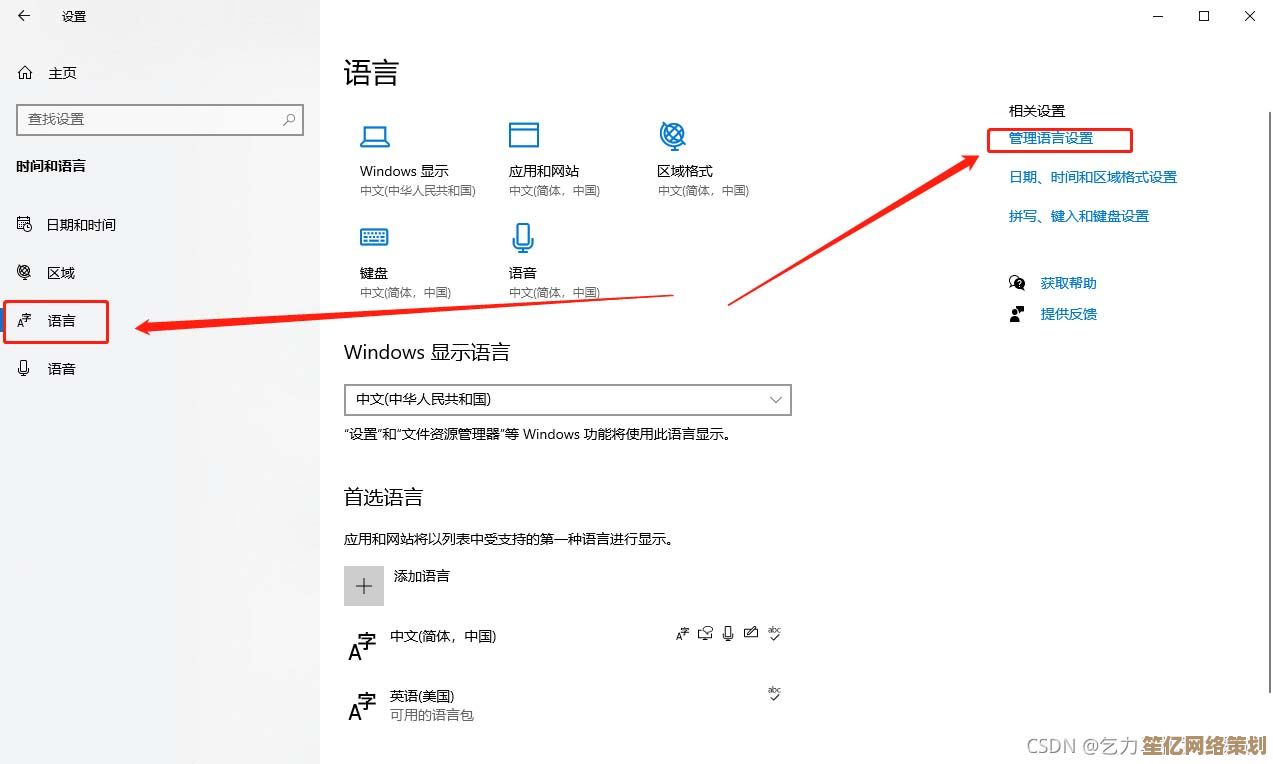The width and height of the screenshot is (1273, 764).
Task: Click the 区域格式 globe icon
Action: pyautogui.click(x=672, y=134)
